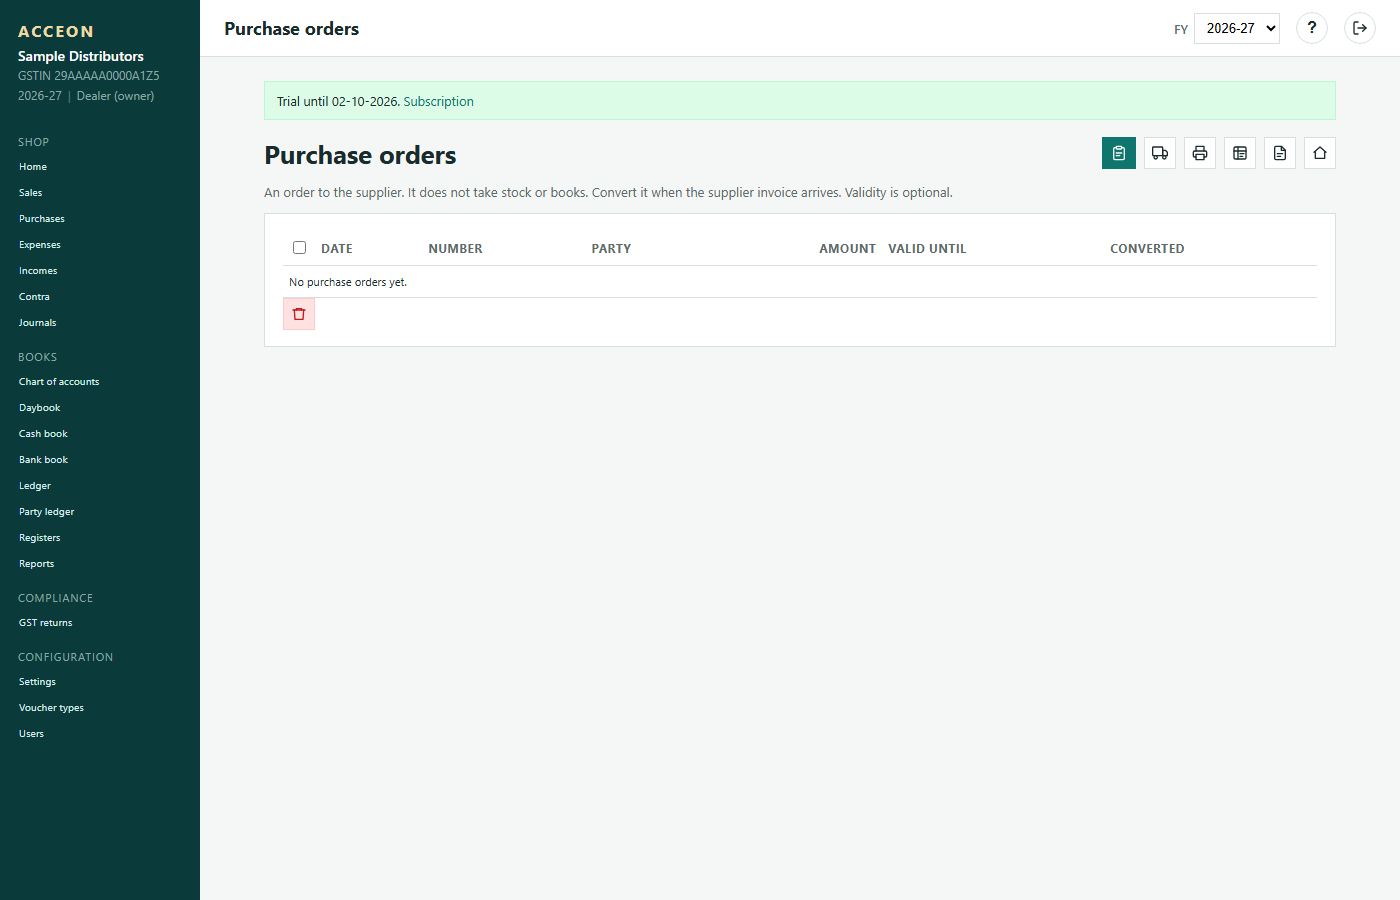Open Contra in the sidebar
The image size is (1400, 900).
tap(34, 297)
